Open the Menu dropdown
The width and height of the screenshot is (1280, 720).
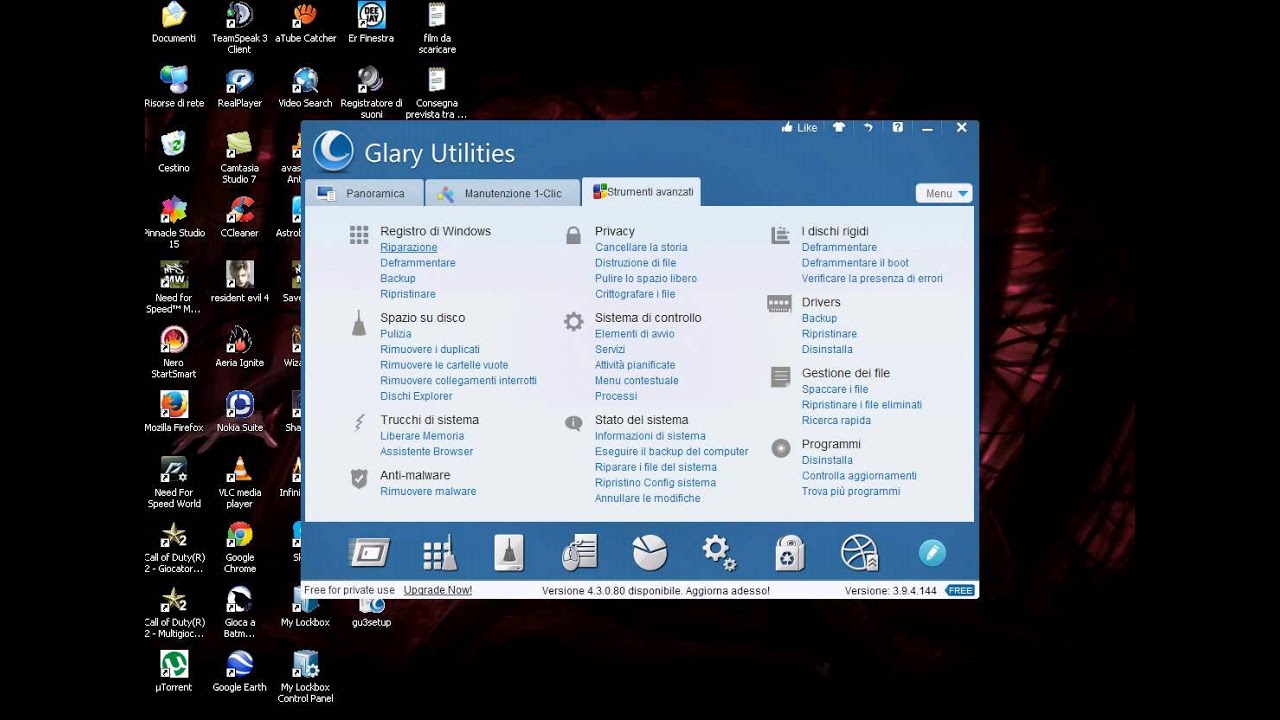944,193
